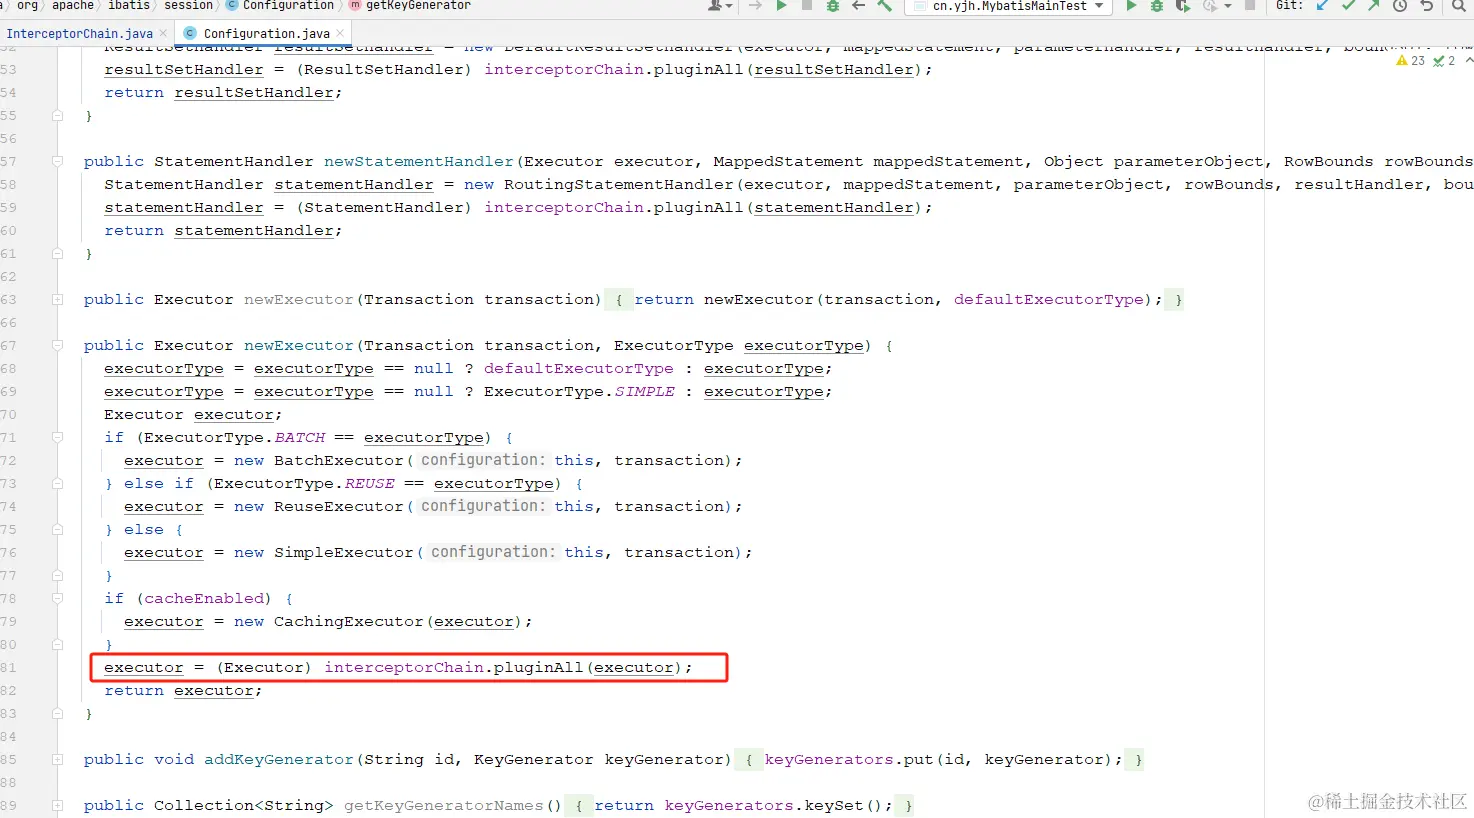Click the class icon on the Configuration.java tab
This screenshot has width=1474, height=818.
pyautogui.click(x=190, y=33)
